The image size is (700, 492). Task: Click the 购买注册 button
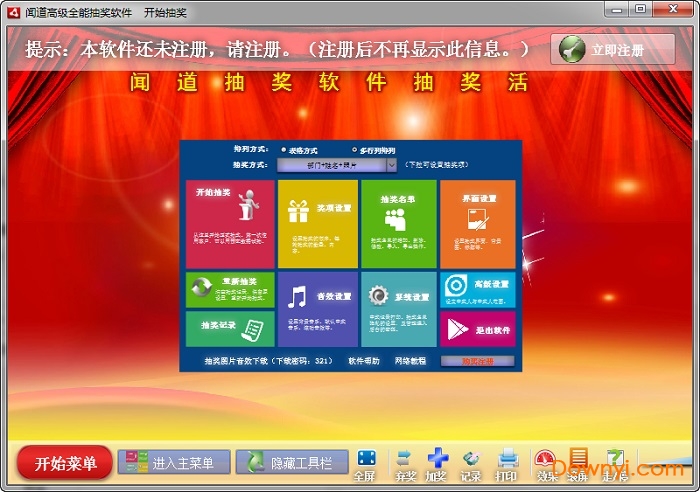pyautogui.click(x=477, y=361)
